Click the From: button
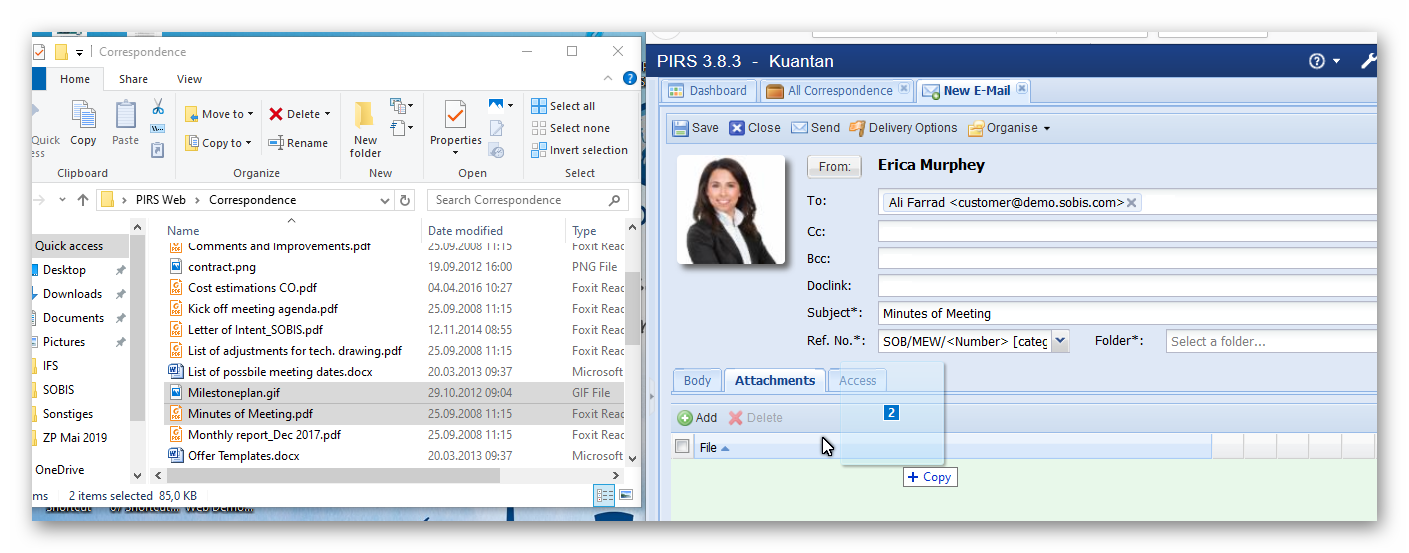The width and height of the screenshot is (1409, 553). point(834,167)
